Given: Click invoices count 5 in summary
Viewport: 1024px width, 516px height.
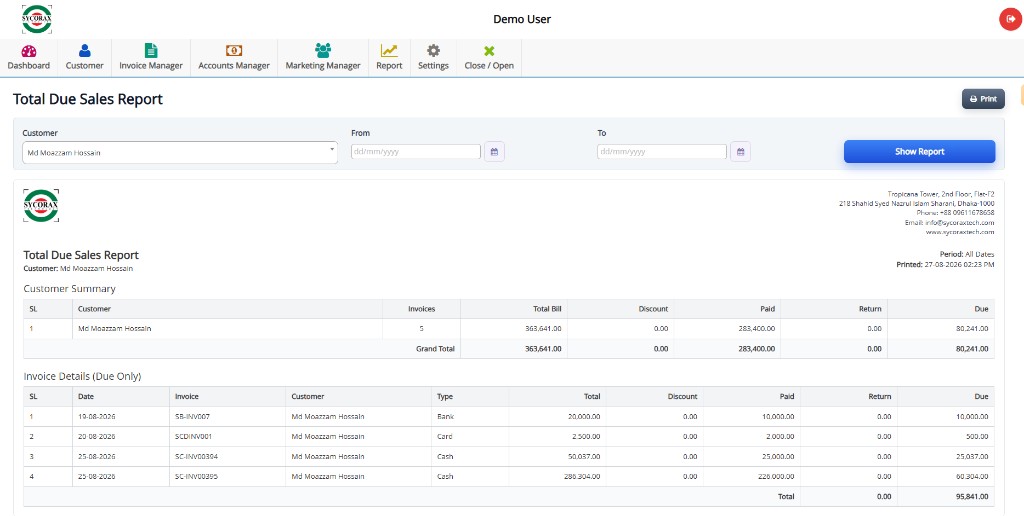Looking at the screenshot, I should (x=421, y=329).
